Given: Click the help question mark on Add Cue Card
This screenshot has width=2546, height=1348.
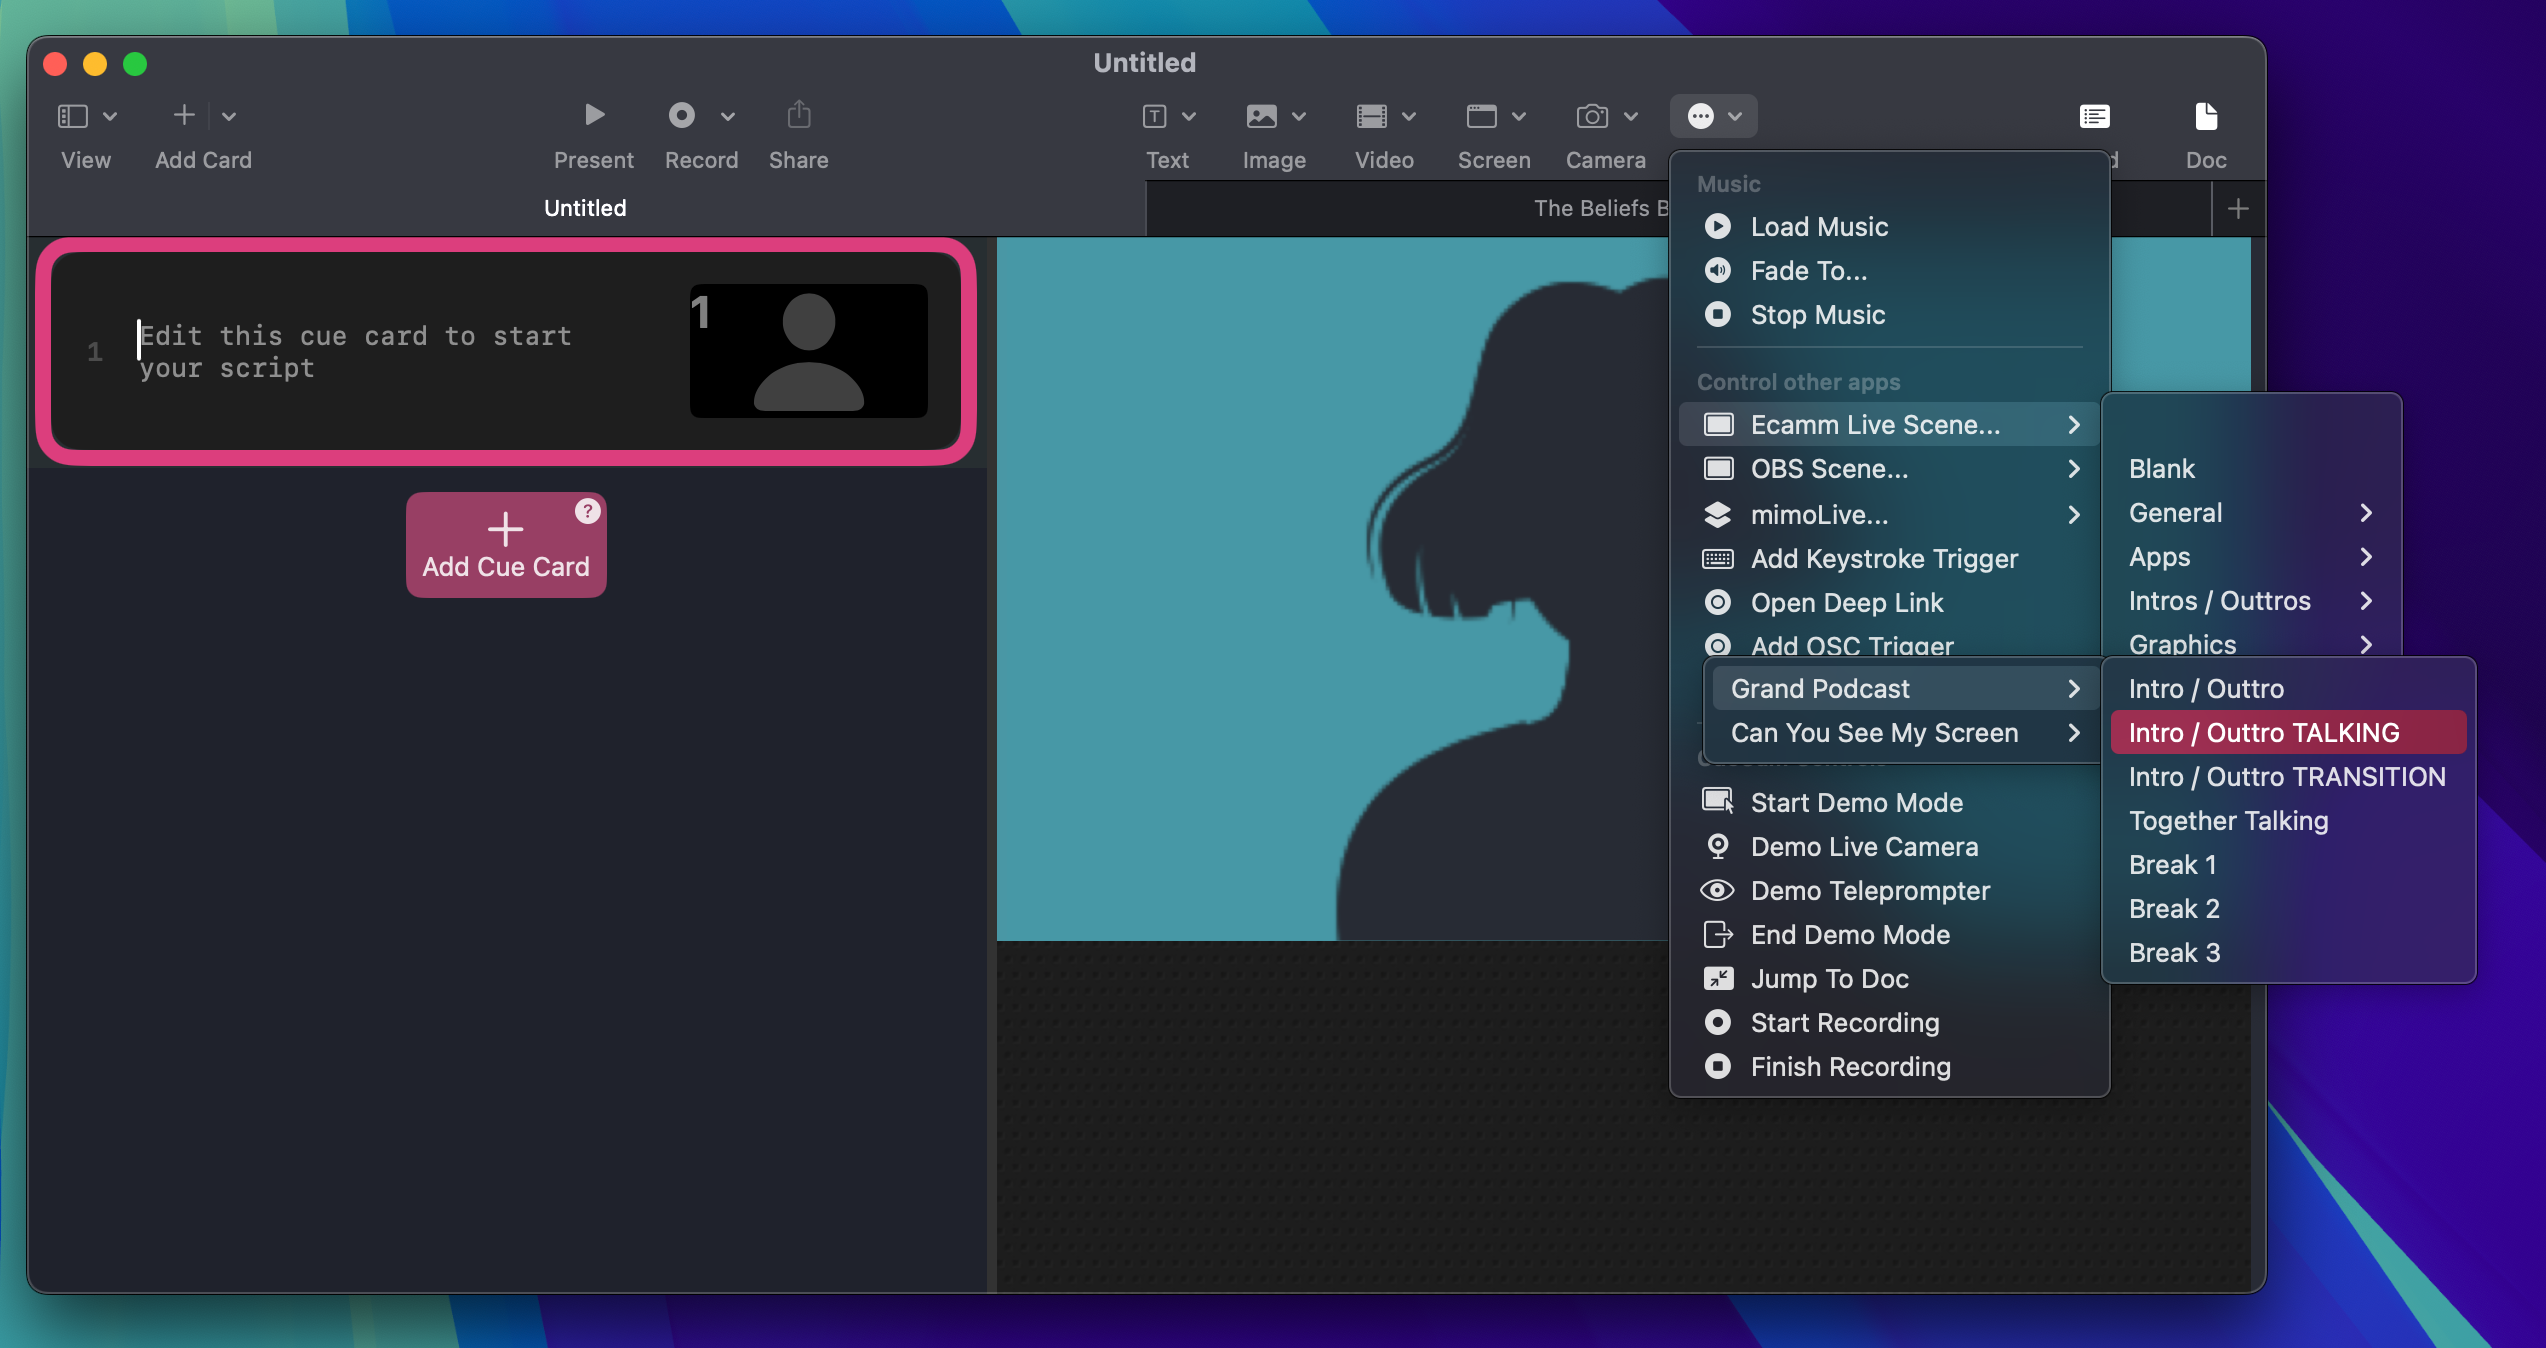Looking at the screenshot, I should (588, 511).
